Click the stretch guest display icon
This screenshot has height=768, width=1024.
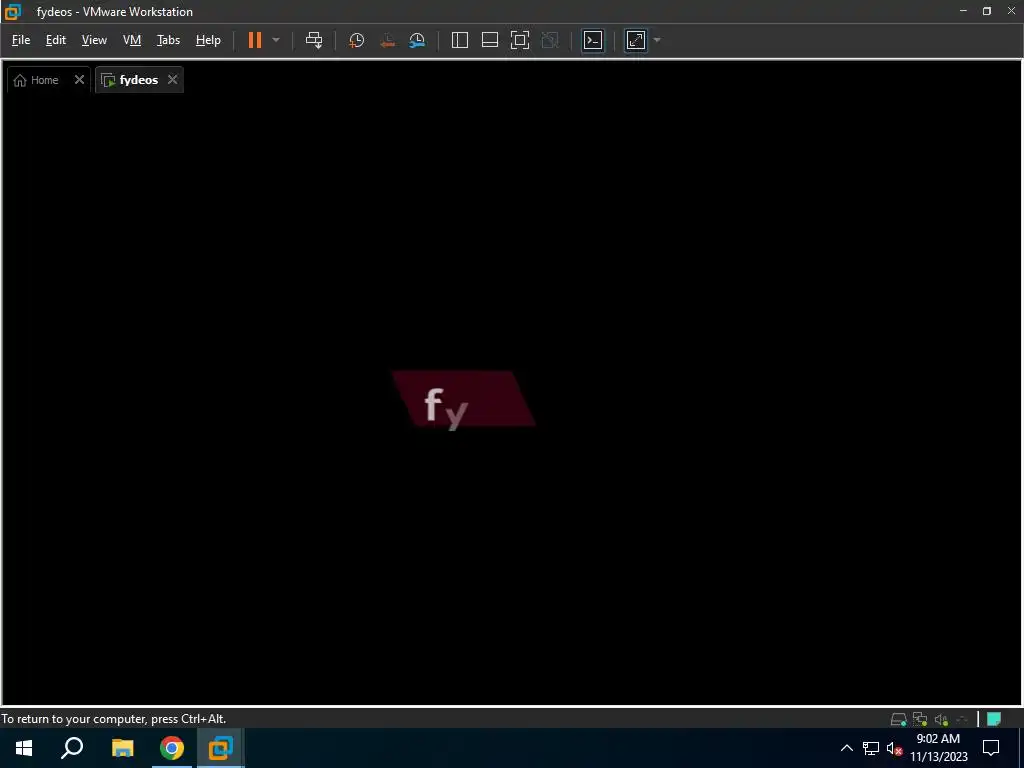coord(636,40)
